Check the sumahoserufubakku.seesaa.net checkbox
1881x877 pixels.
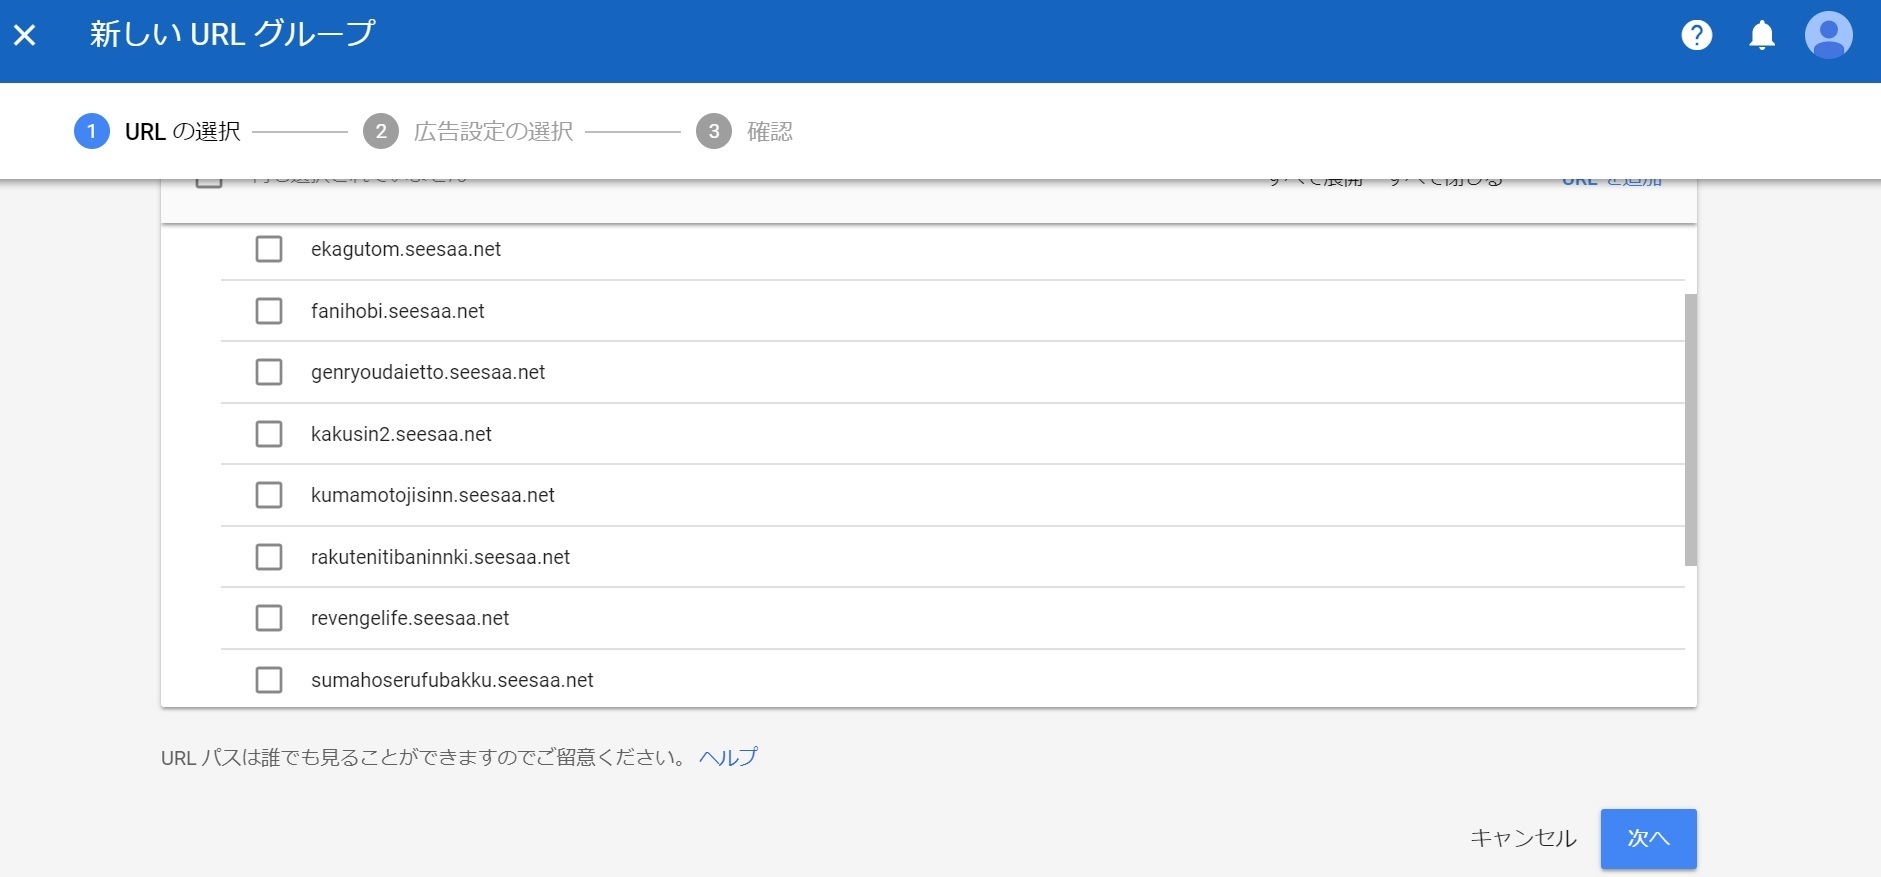pos(269,680)
